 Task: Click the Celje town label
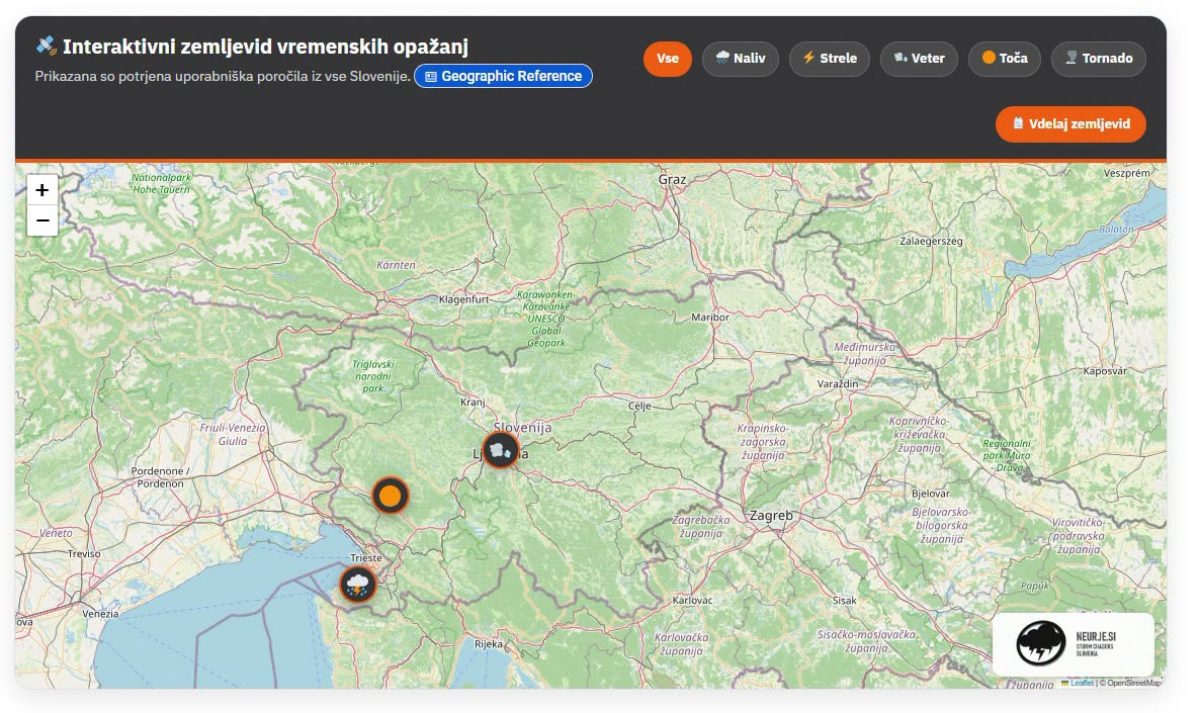[x=639, y=406]
